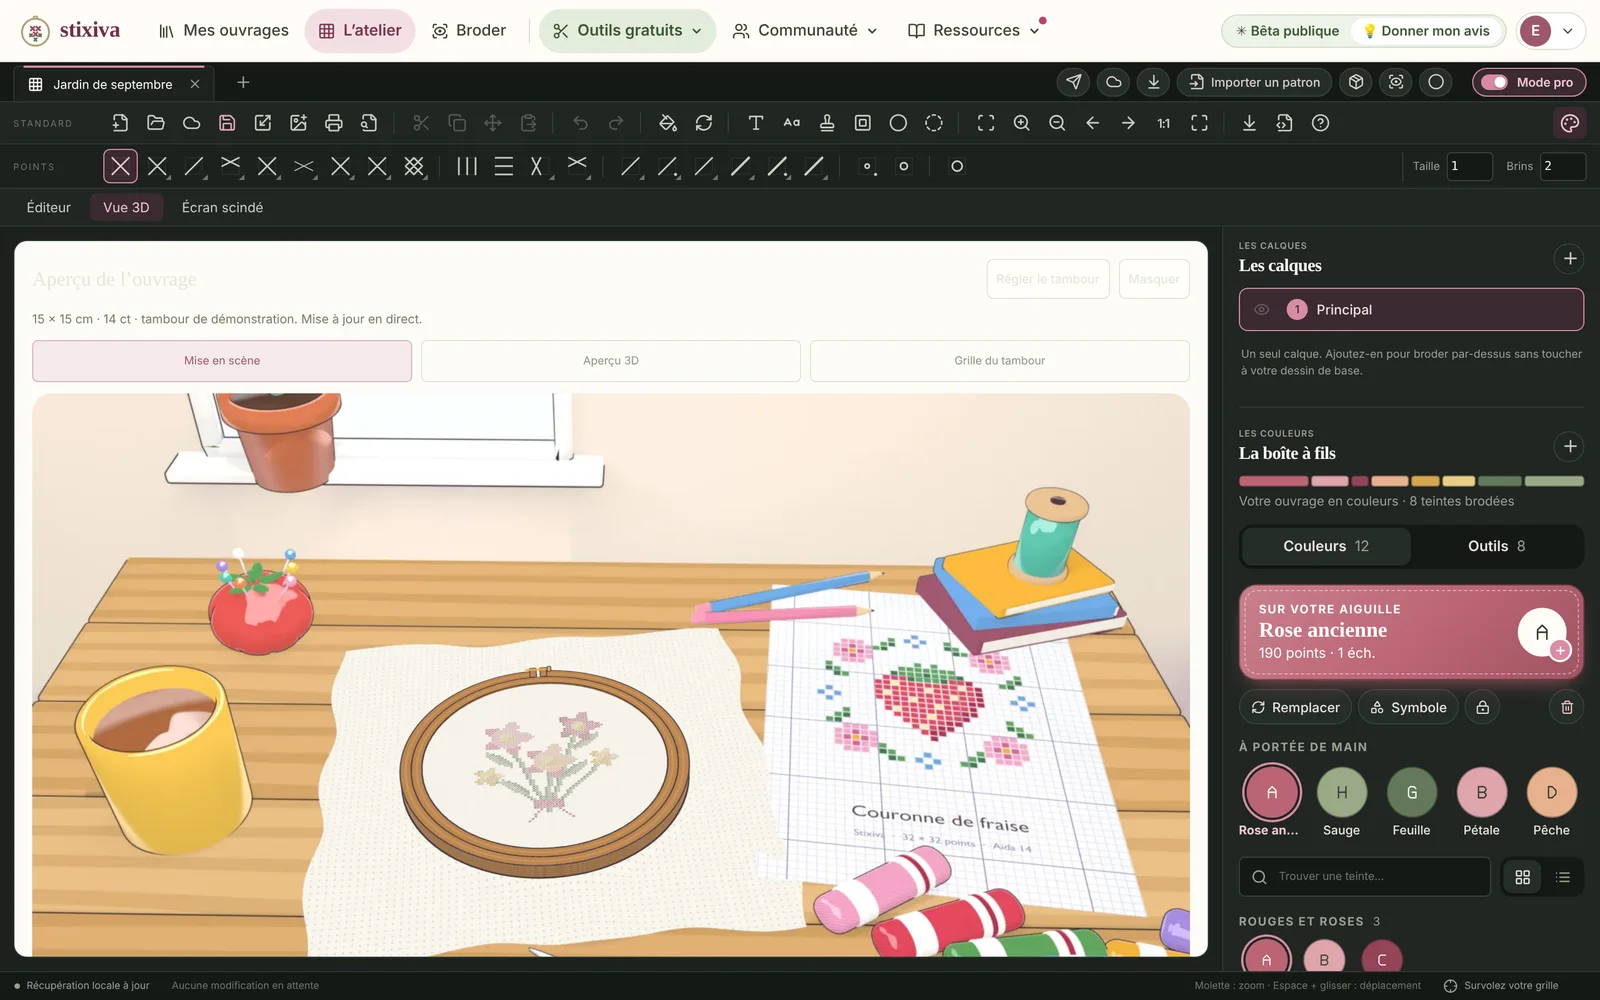Image resolution: width=1600 pixels, height=1000 pixels.
Task: Select the three horizontal lines stitch
Action: [x=504, y=166]
